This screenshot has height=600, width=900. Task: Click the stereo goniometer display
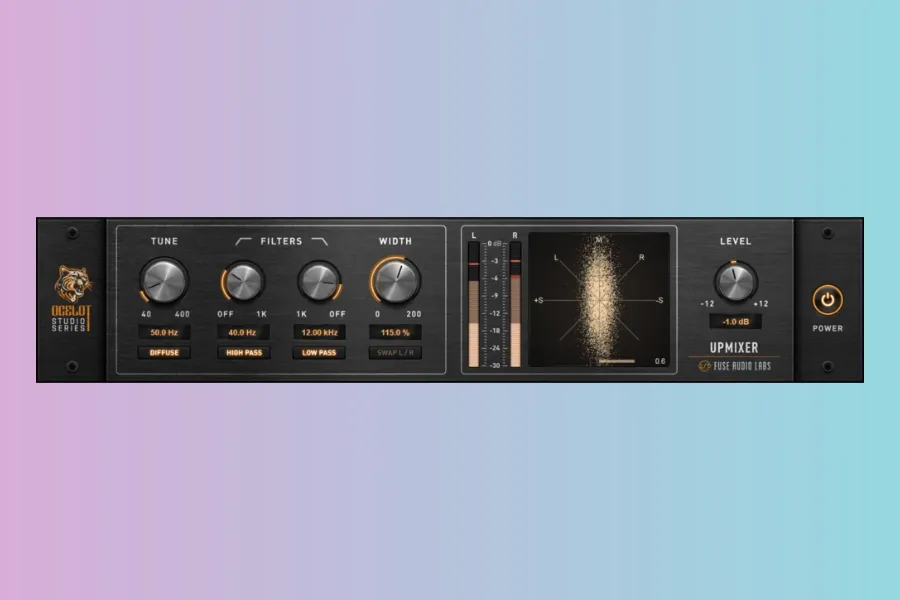coord(599,300)
